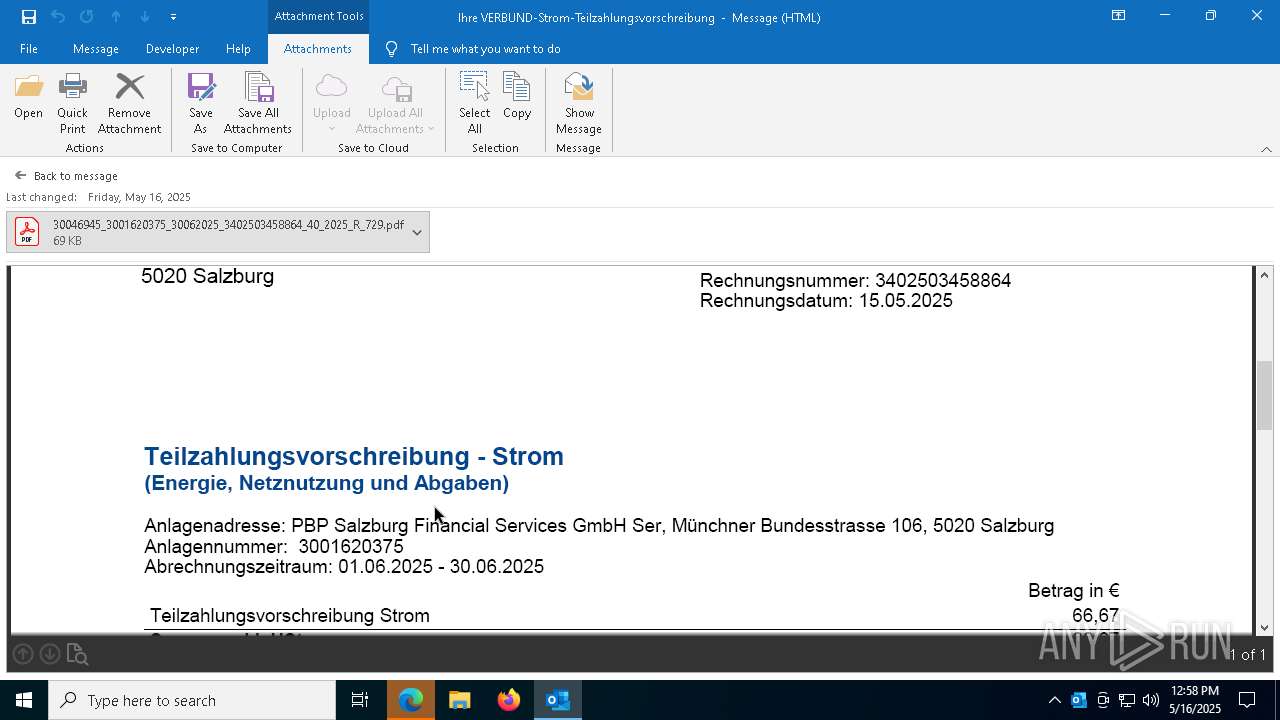Click the (Energie, Netznutzung und Abgaben) subtitle

point(326,483)
